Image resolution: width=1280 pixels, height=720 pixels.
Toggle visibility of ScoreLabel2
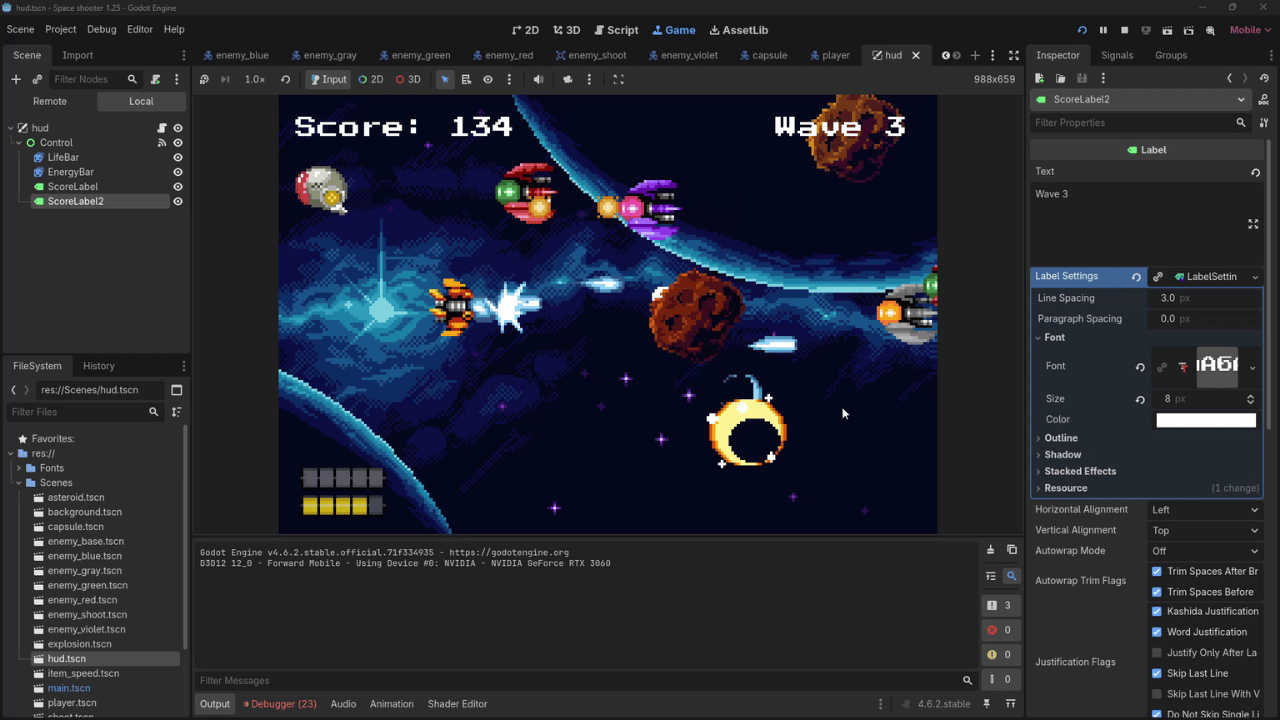coord(178,201)
